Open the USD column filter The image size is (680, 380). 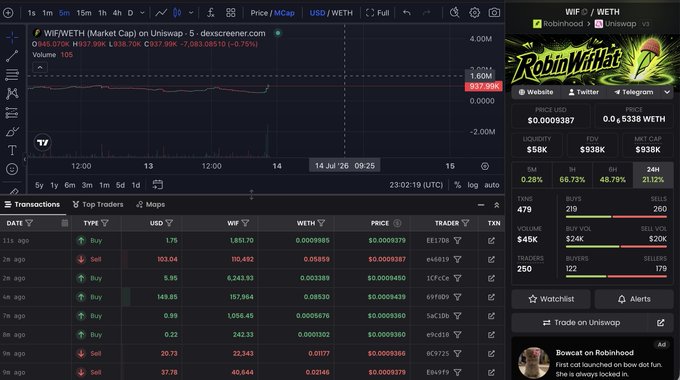(x=169, y=223)
